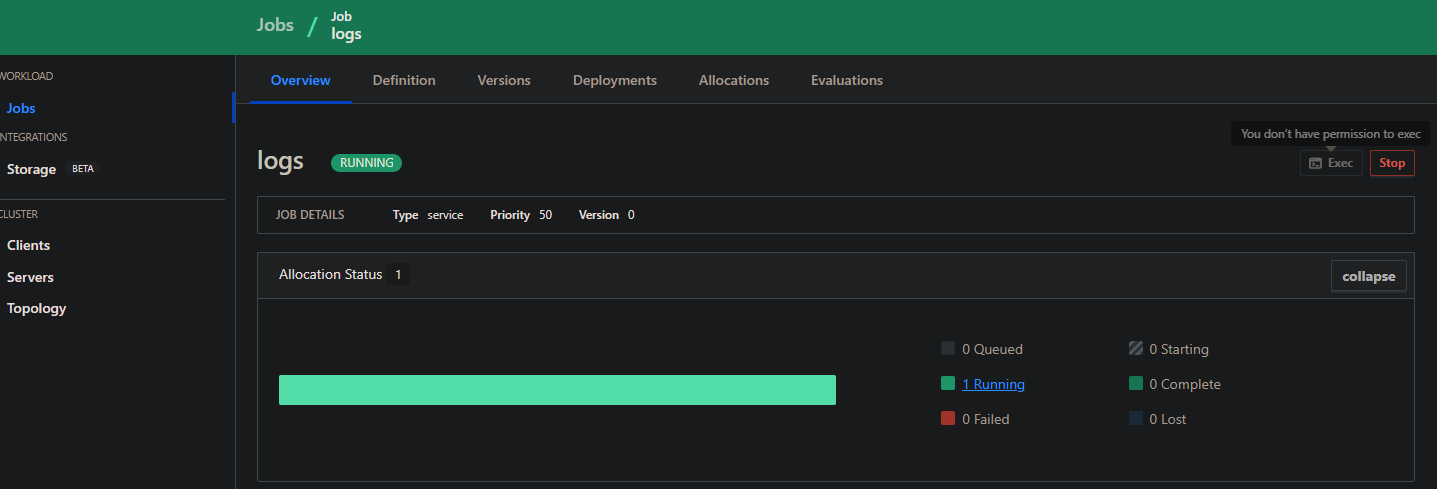Open Clients in the cluster sidebar
Screen dimensions: 1437x489
(28, 245)
